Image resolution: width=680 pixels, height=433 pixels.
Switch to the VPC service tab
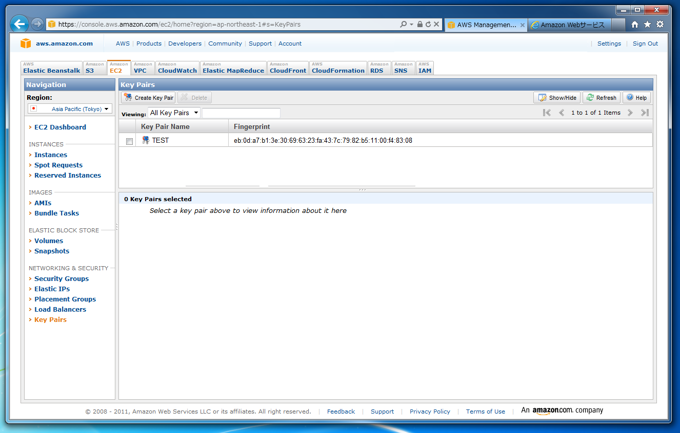[x=143, y=68]
